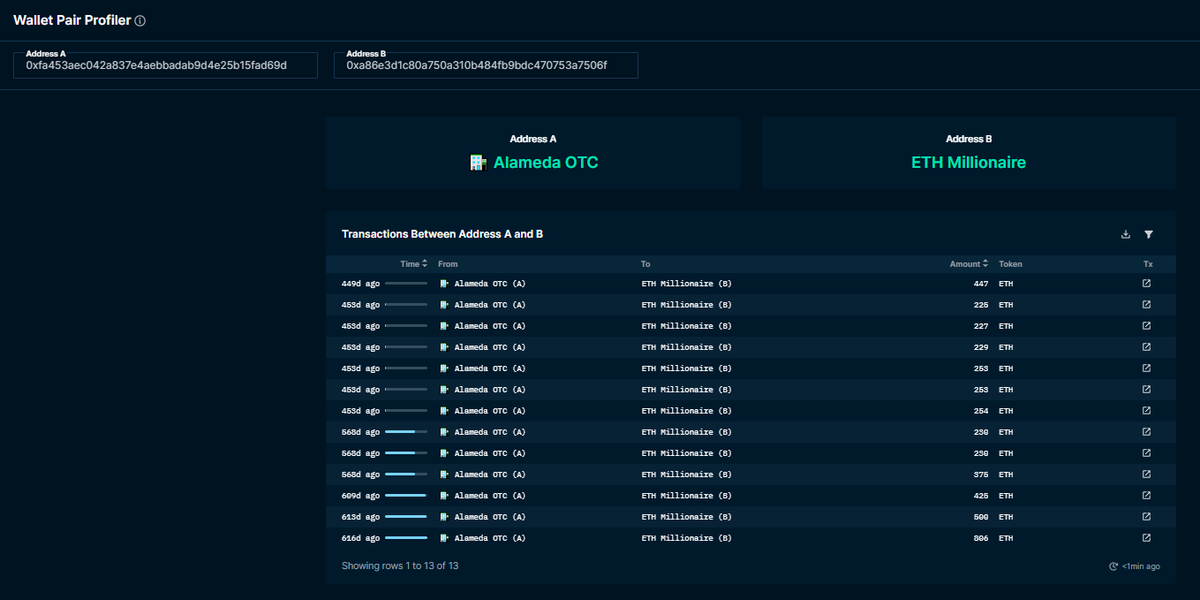Click the 613d ago timestamp
The width and height of the screenshot is (1200, 600).
[360, 517]
